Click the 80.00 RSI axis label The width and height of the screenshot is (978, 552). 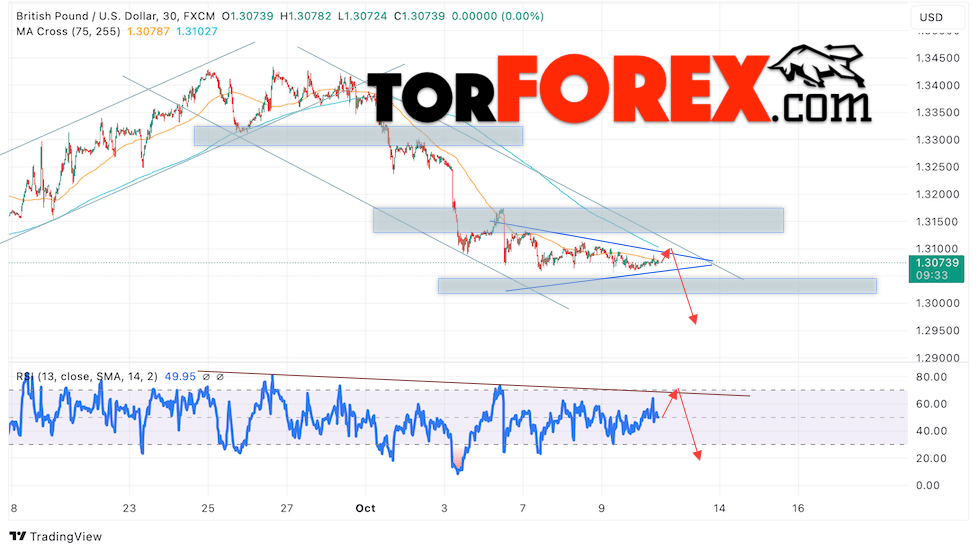[x=931, y=377]
